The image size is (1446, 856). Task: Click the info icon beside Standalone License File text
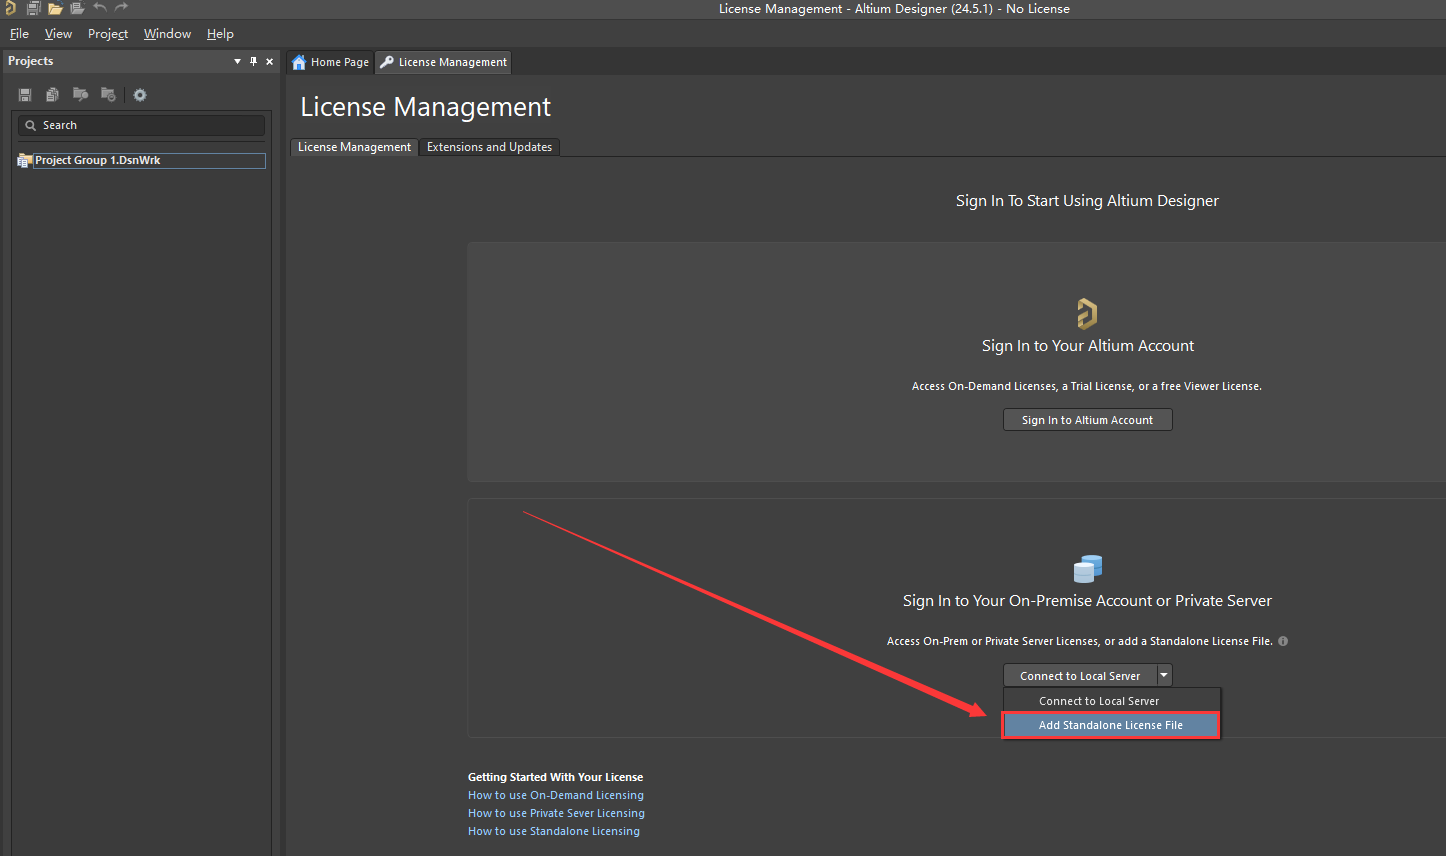click(x=1283, y=641)
